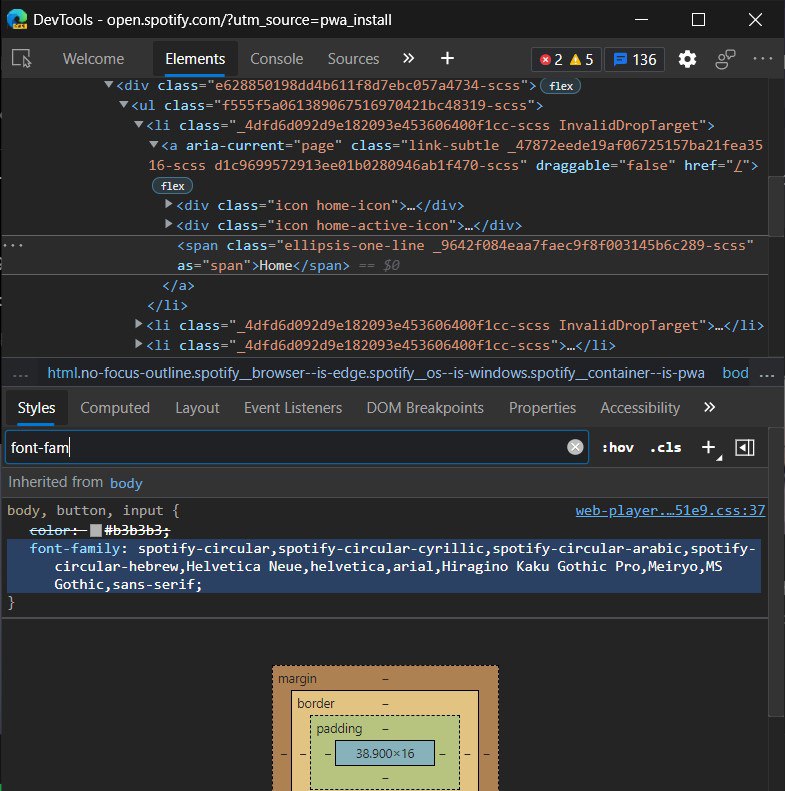Add a new style rule
The width and height of the screenshot is (785, 791).
pyautogui.click(x=708, y=447)
